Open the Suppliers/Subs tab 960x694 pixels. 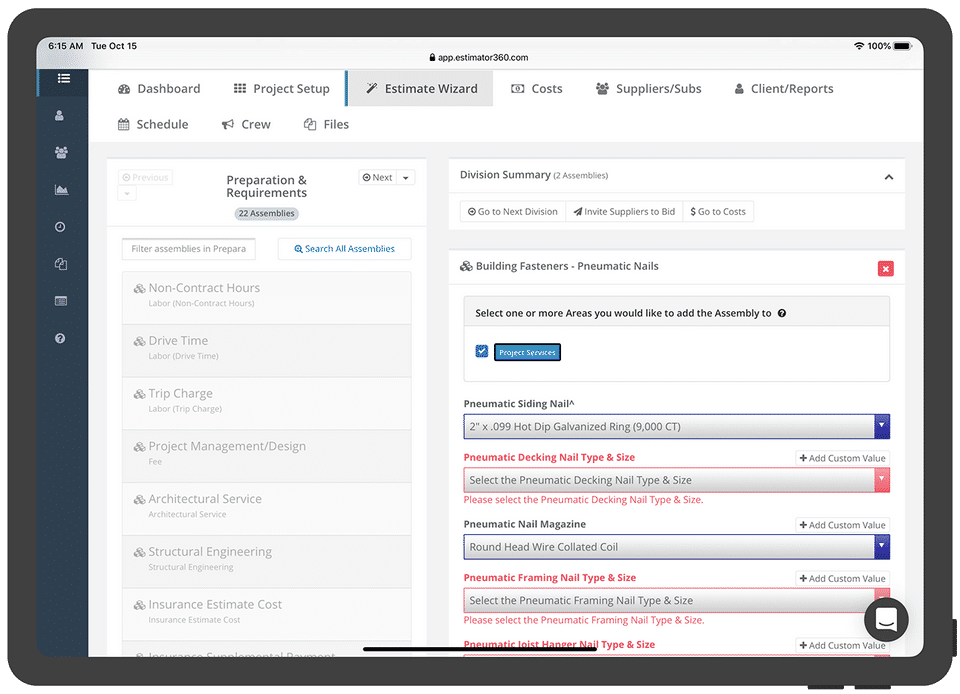pyautogui.click(x=648, y=89)
